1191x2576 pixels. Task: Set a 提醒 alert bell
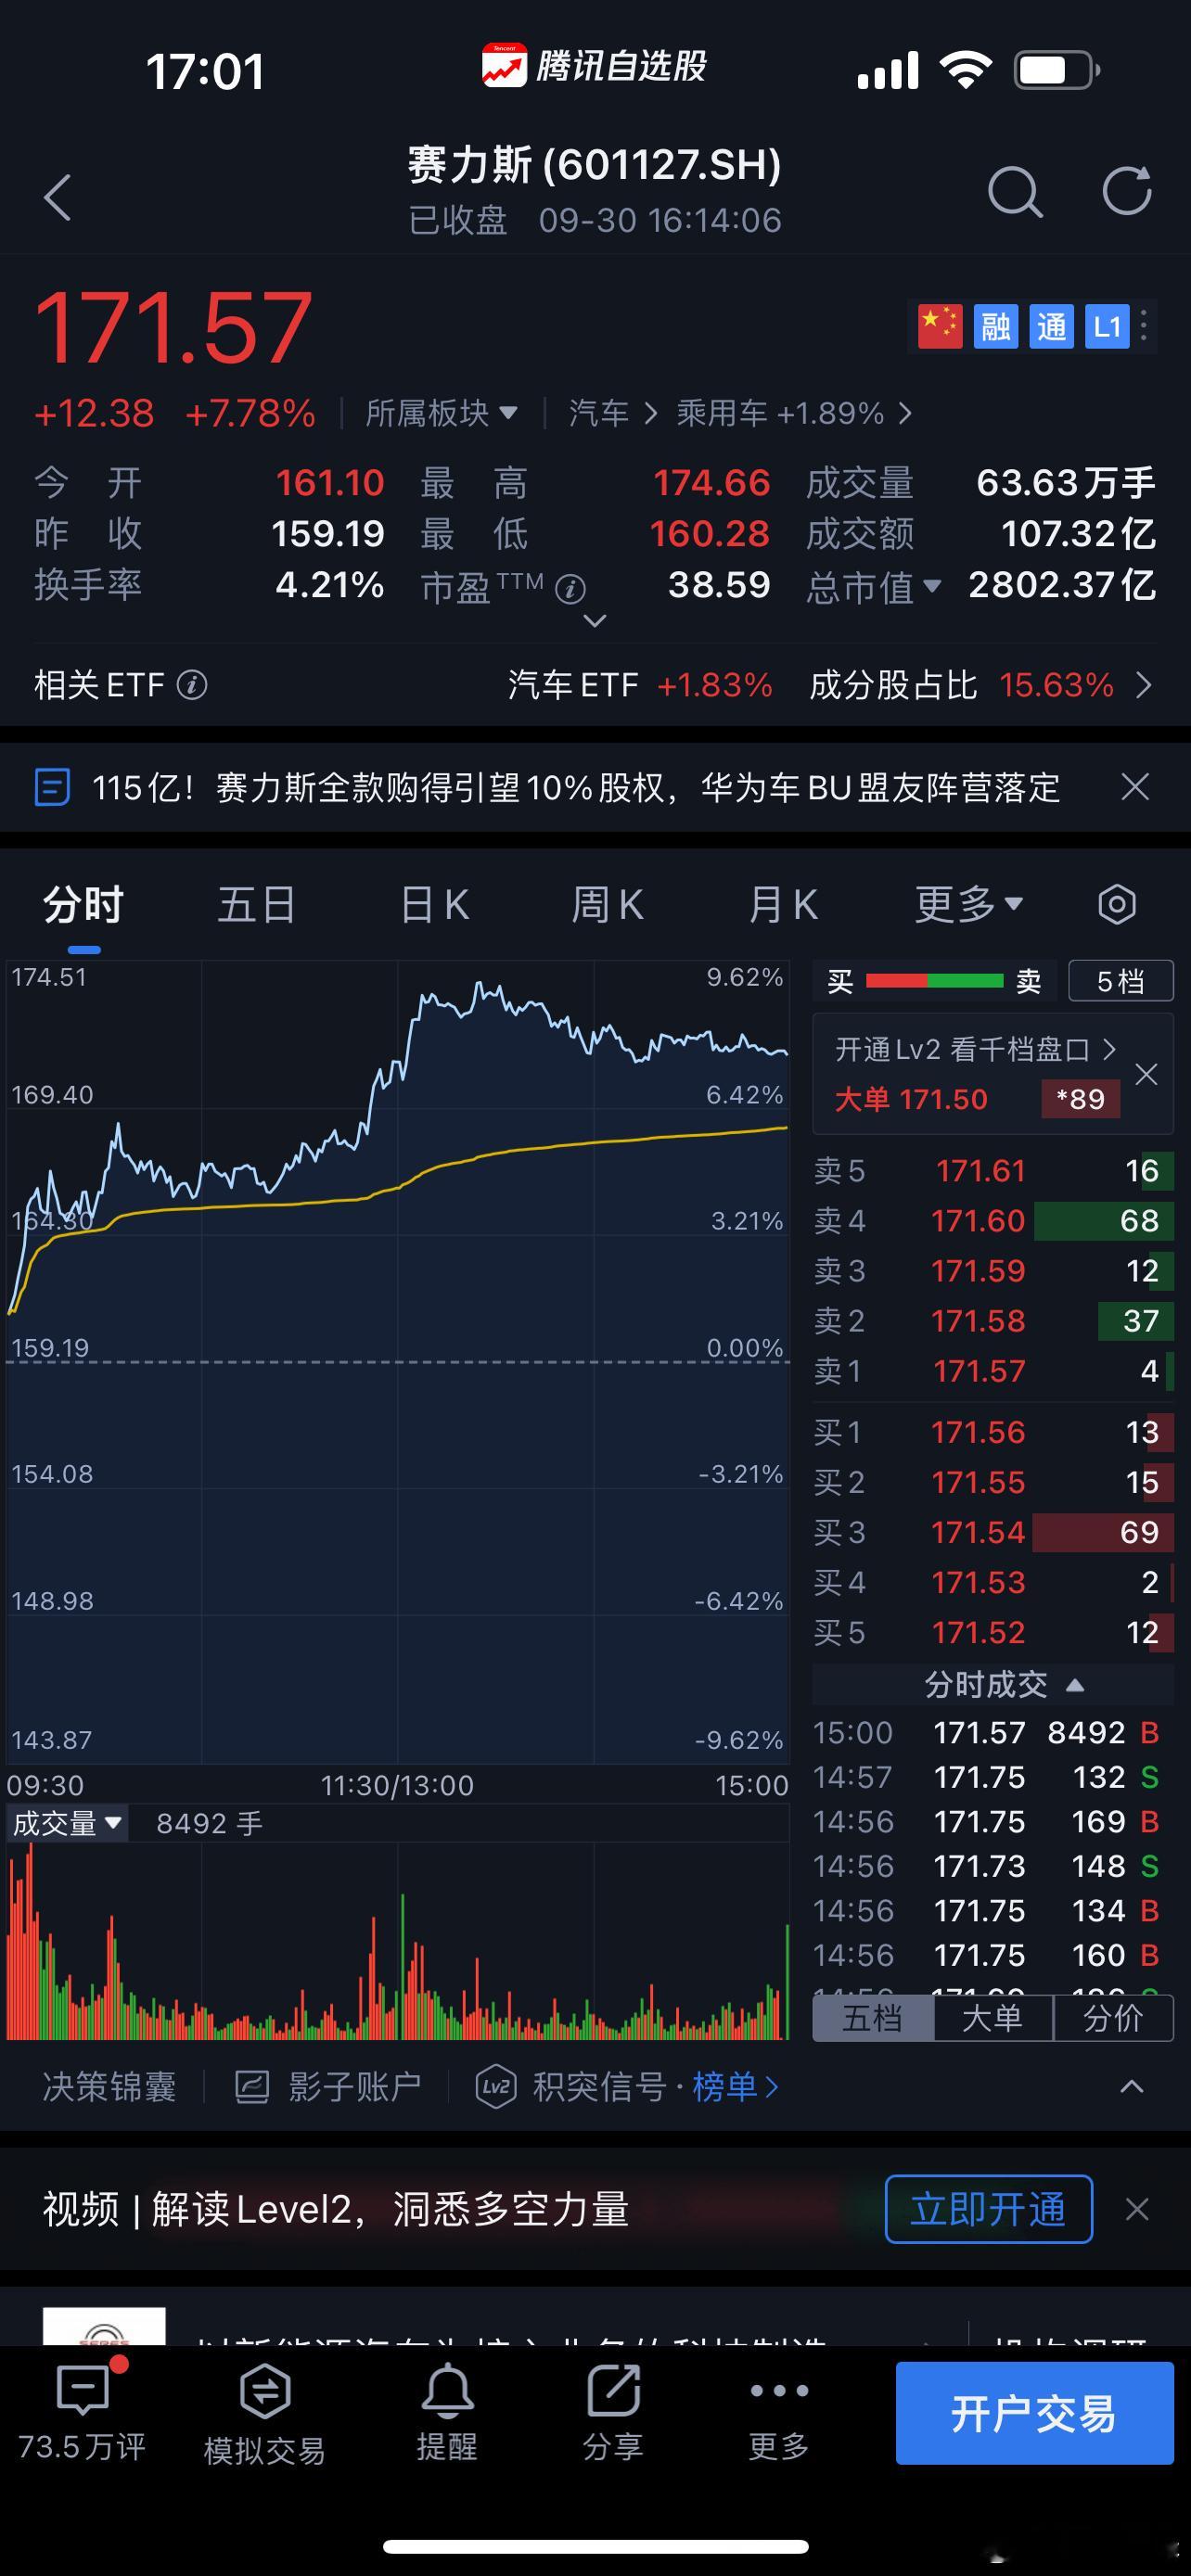click(447, 2414)
